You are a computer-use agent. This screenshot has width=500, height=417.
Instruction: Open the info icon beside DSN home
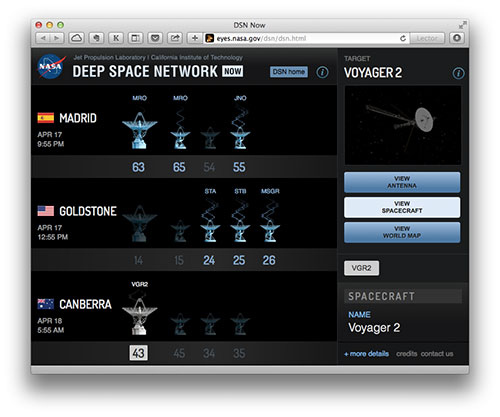[x=322, y=72]
